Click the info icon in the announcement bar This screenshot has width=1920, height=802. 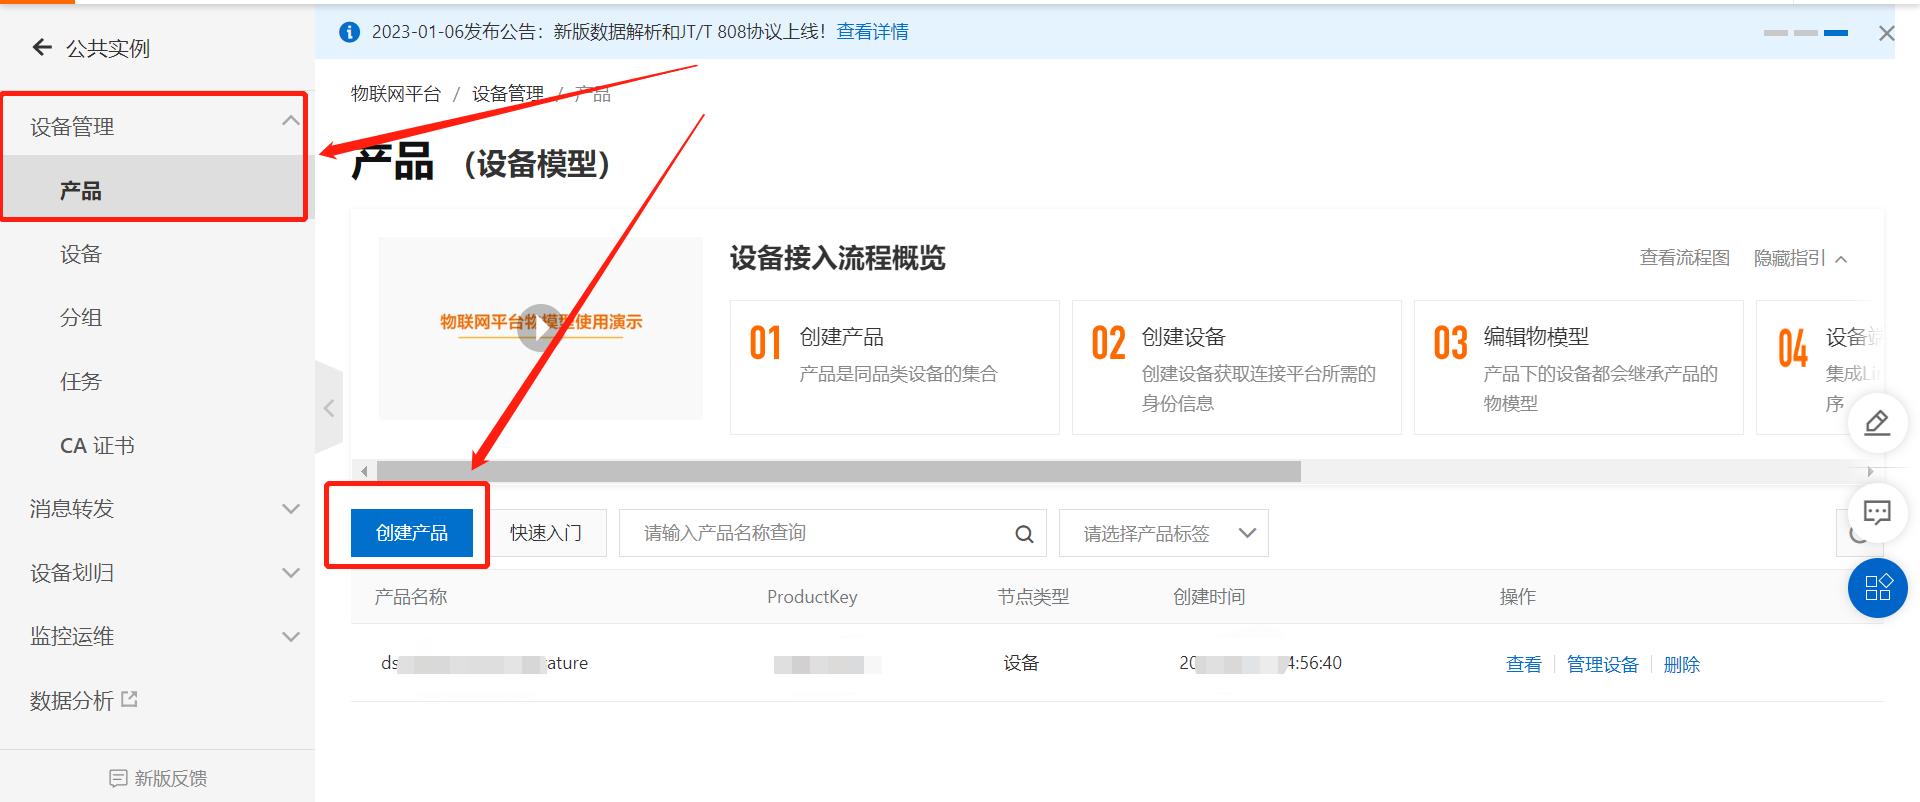click(349, 32)
